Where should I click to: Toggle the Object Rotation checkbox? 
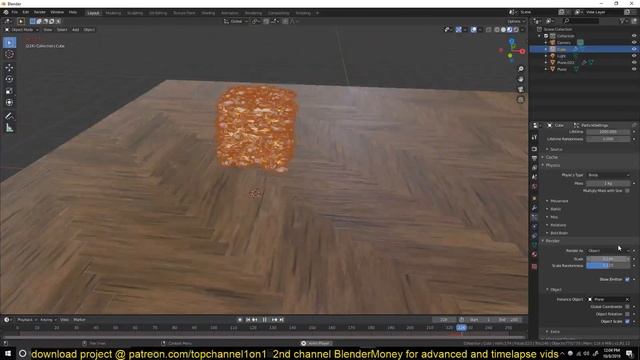(x=627, y=314)
